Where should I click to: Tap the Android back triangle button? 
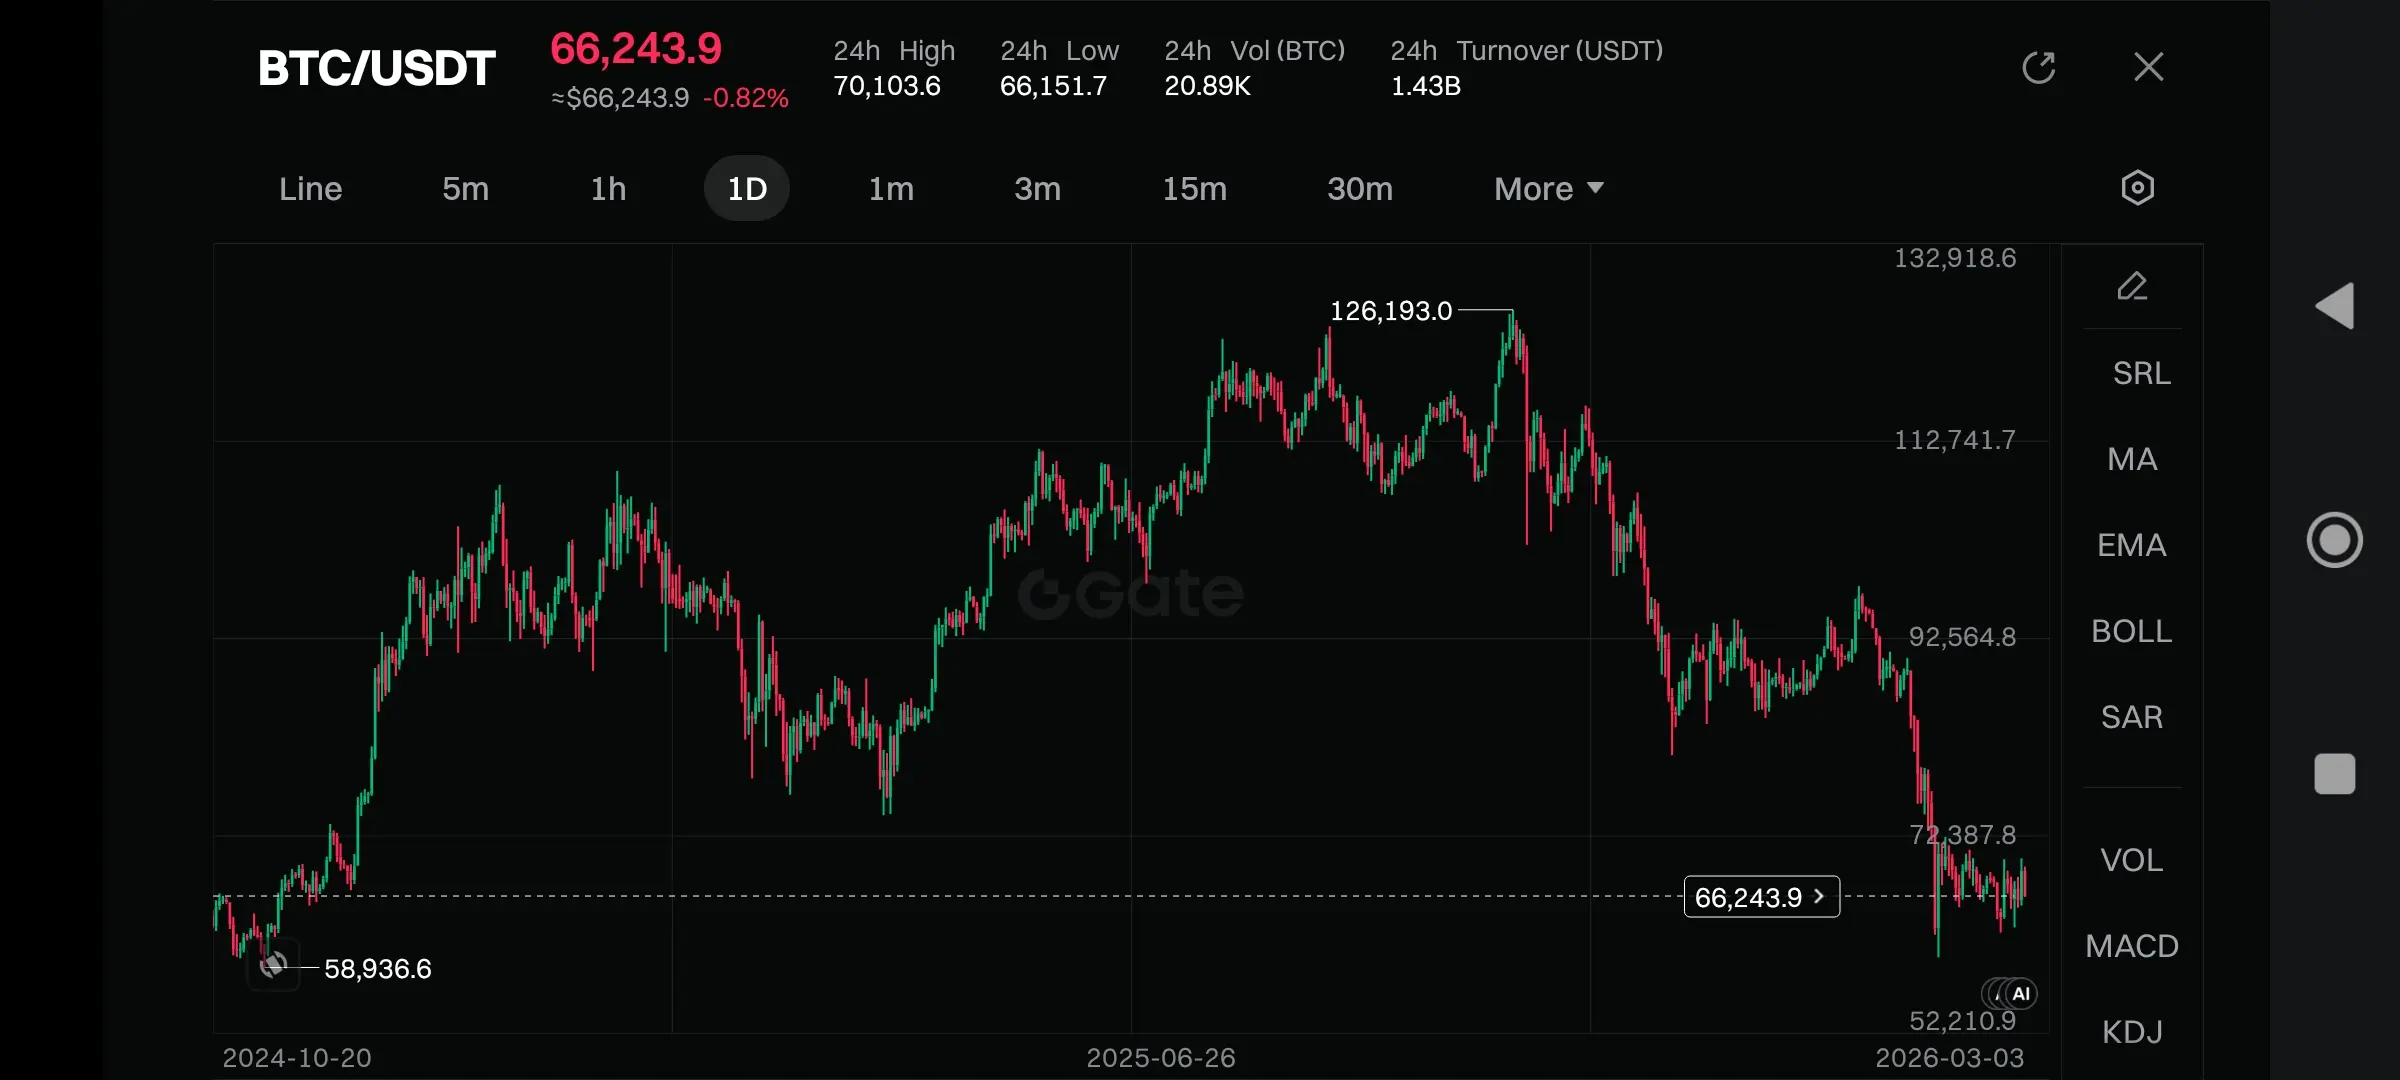click(x=2335, y=306)
